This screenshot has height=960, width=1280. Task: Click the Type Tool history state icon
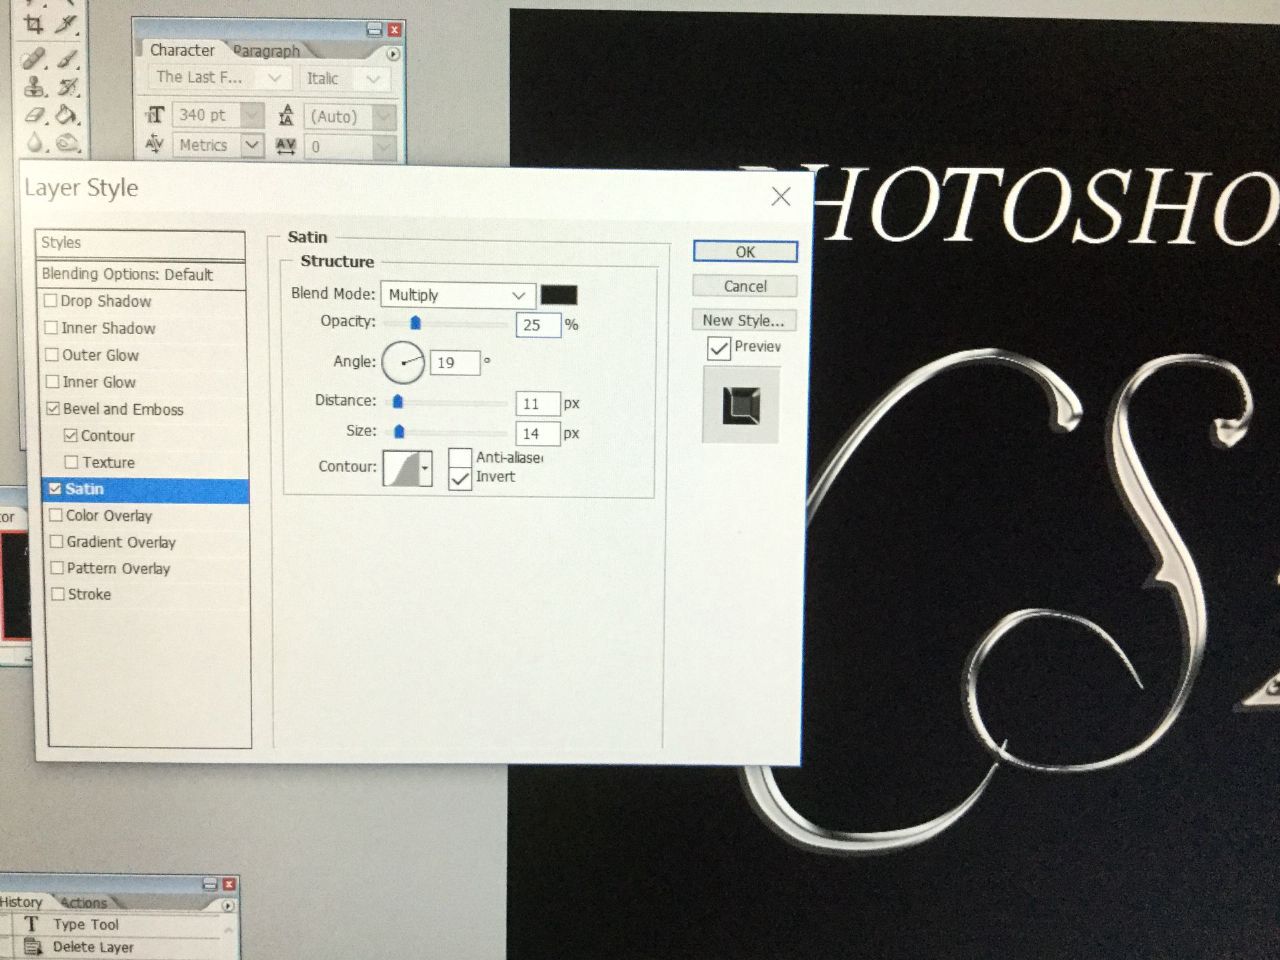point(32,924)
